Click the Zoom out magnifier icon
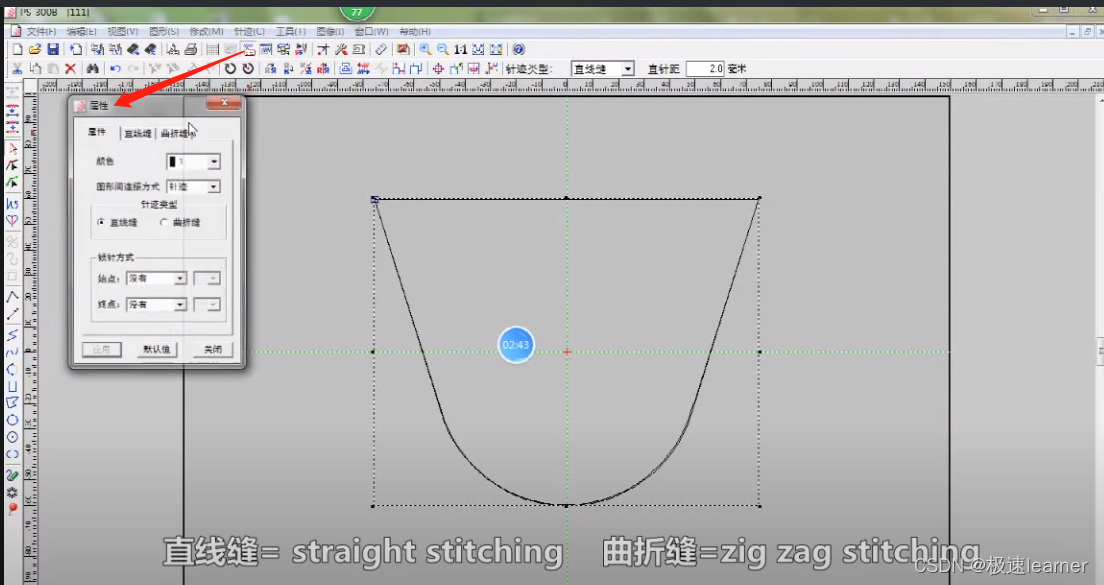The width and height of the screenshot is (1104, 585). [x=443, y=49]
